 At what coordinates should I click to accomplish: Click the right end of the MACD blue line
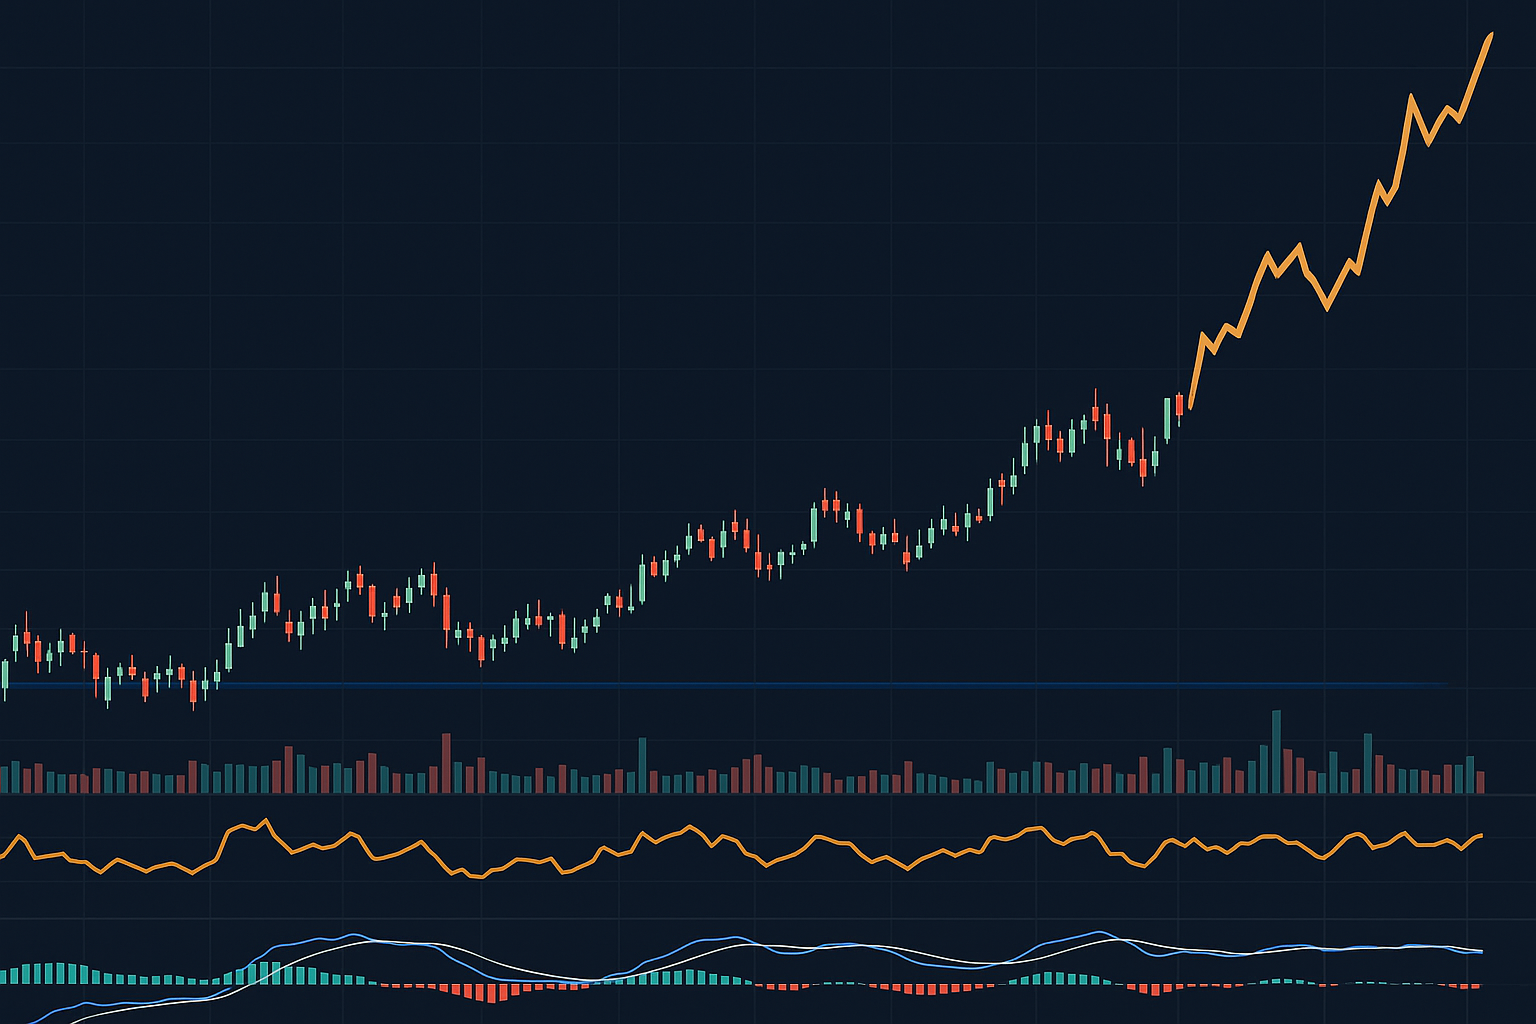(1481, 952)
